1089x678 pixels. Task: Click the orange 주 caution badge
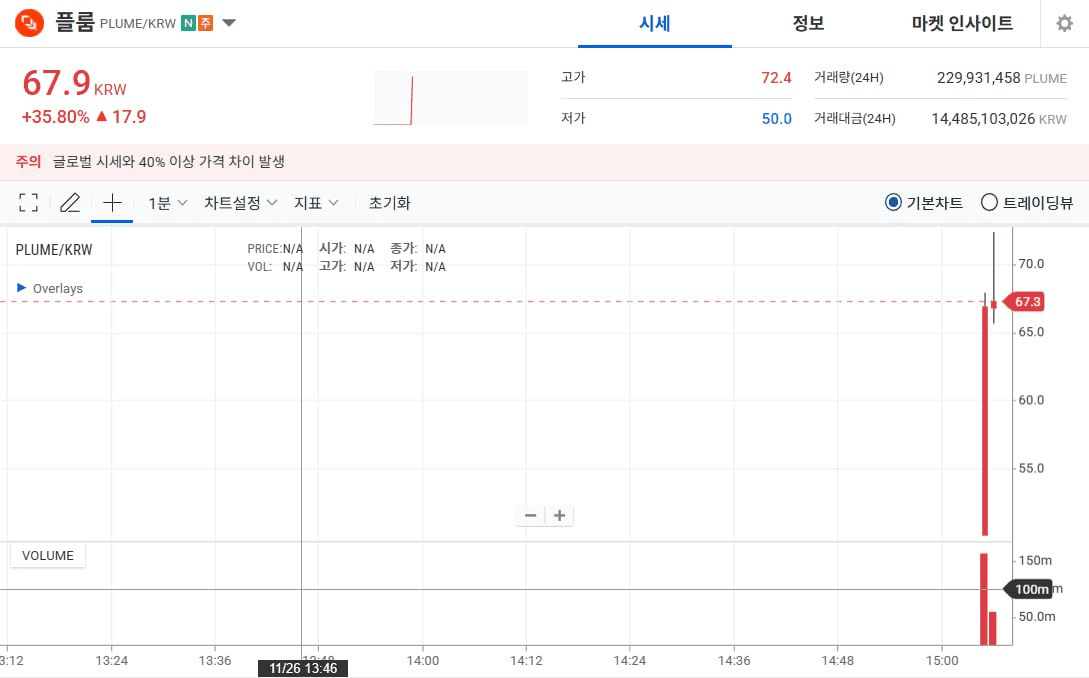(205, 23)
